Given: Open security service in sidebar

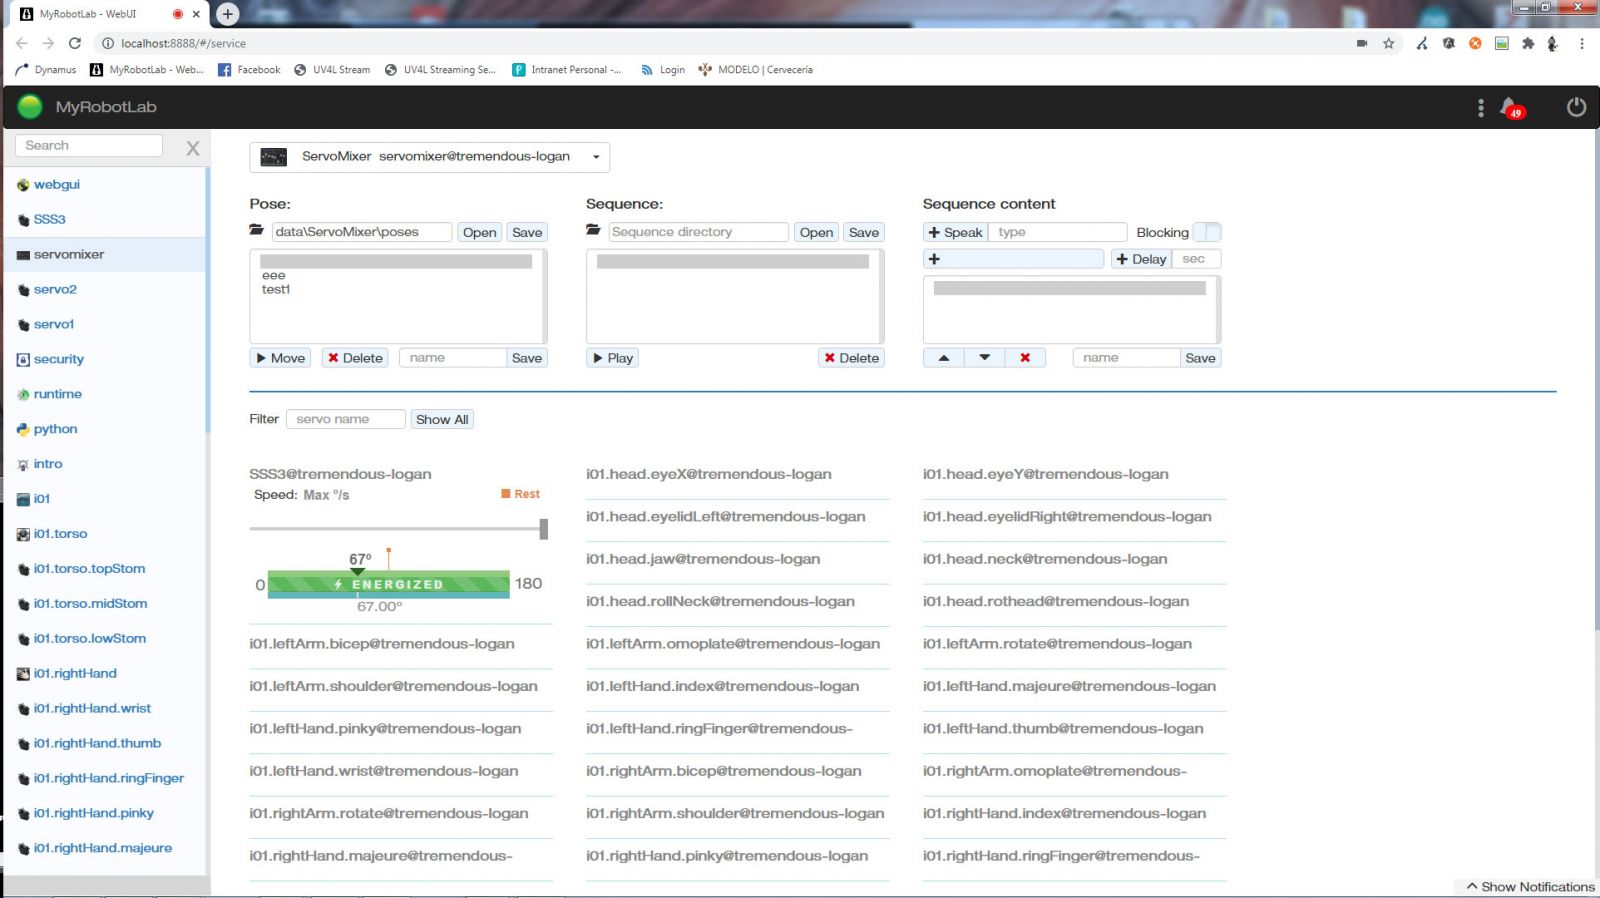Looking at the screenshot, I should click(x=58, y=359).
